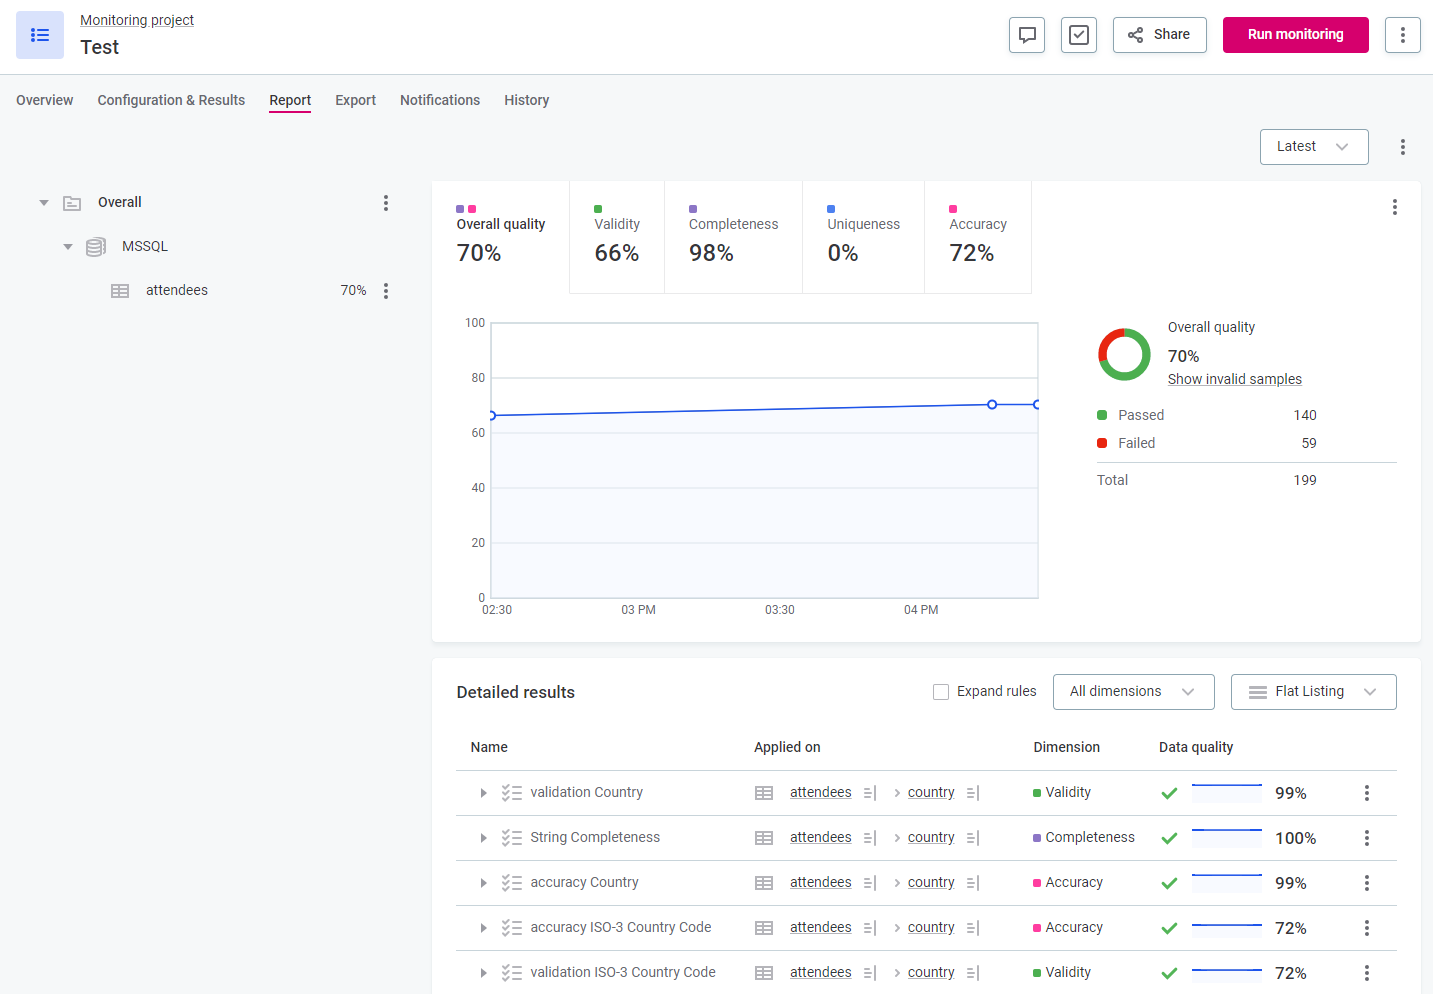Click the tasks checkmark icon in header
The width and height of the screenshot is (1433, 994).
[x=1079, y=35]
